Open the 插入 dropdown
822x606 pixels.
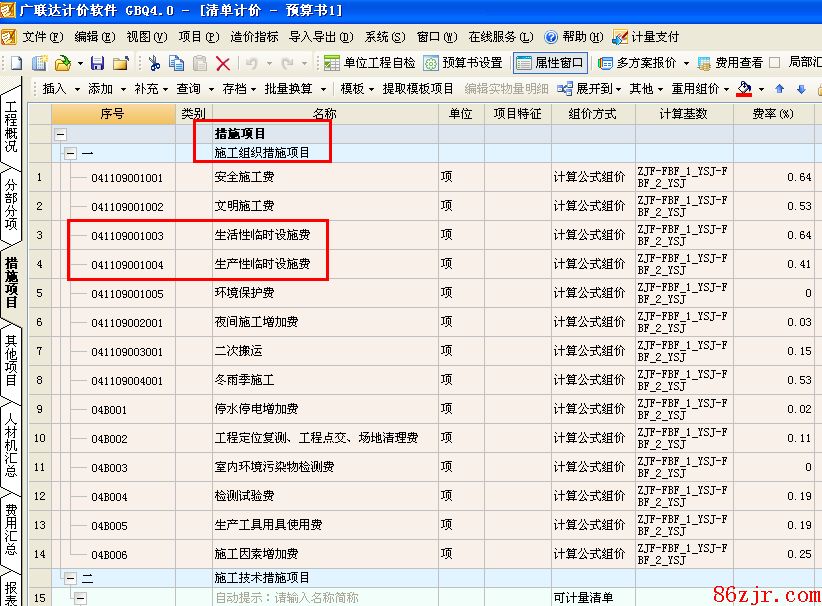click(x=60, y=89)
